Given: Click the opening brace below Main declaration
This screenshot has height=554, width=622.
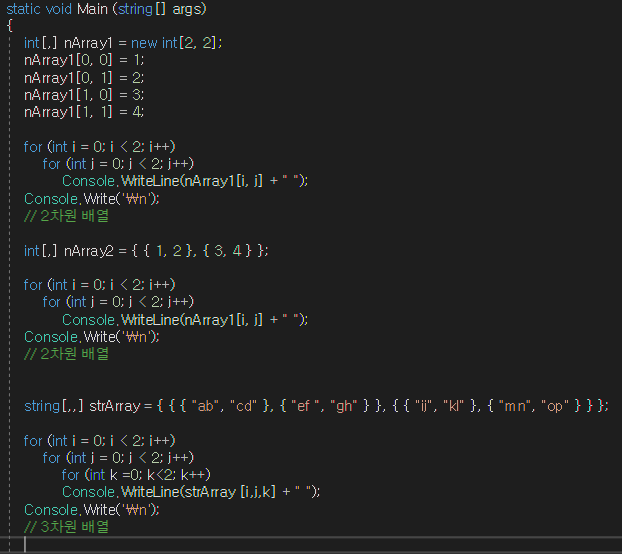Looking at the screenshot, I should [10, 26].
